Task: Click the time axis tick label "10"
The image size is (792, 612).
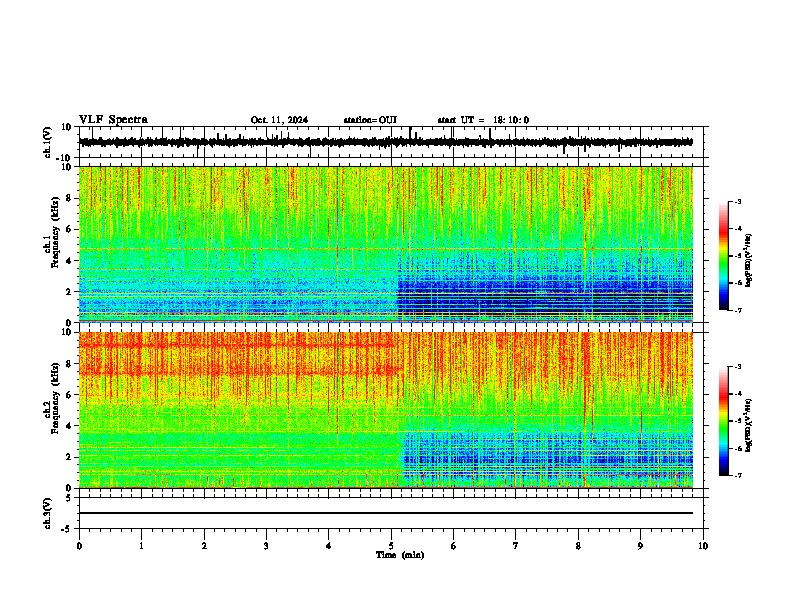Action: tap(703, 546)
